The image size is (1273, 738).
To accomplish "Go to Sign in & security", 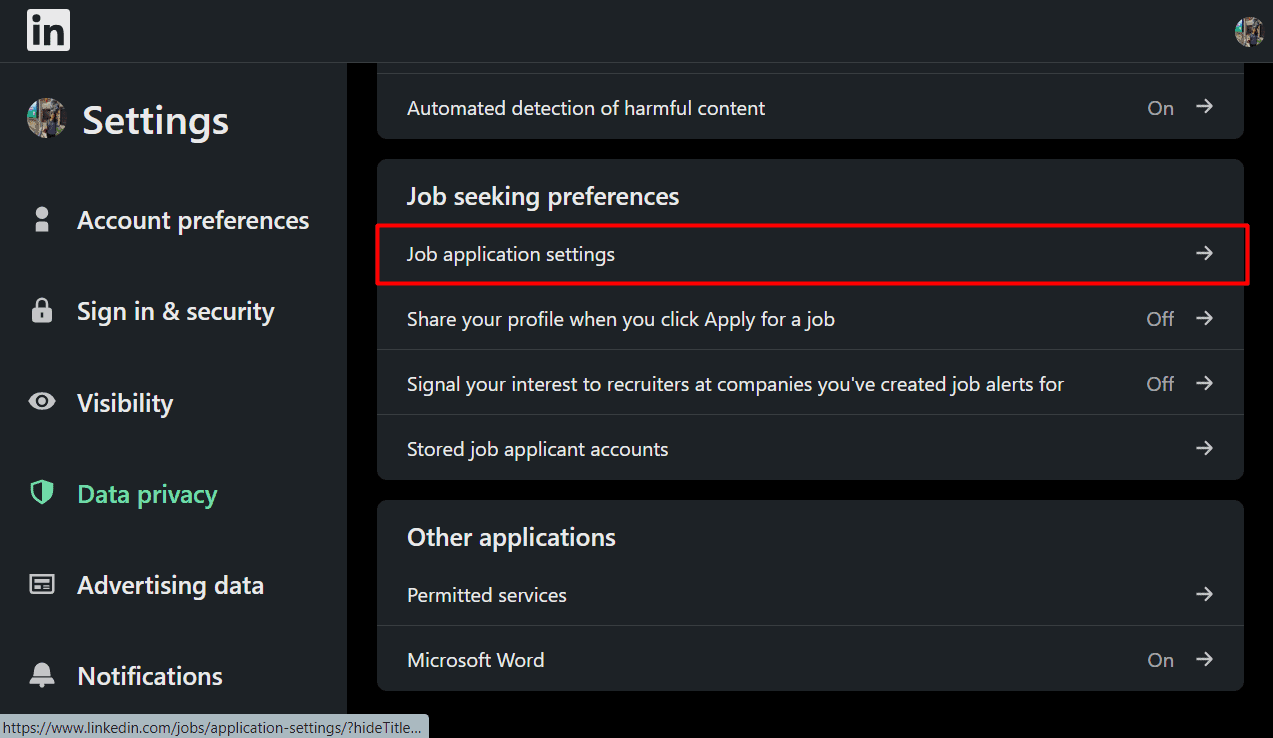I will [175, 311].
